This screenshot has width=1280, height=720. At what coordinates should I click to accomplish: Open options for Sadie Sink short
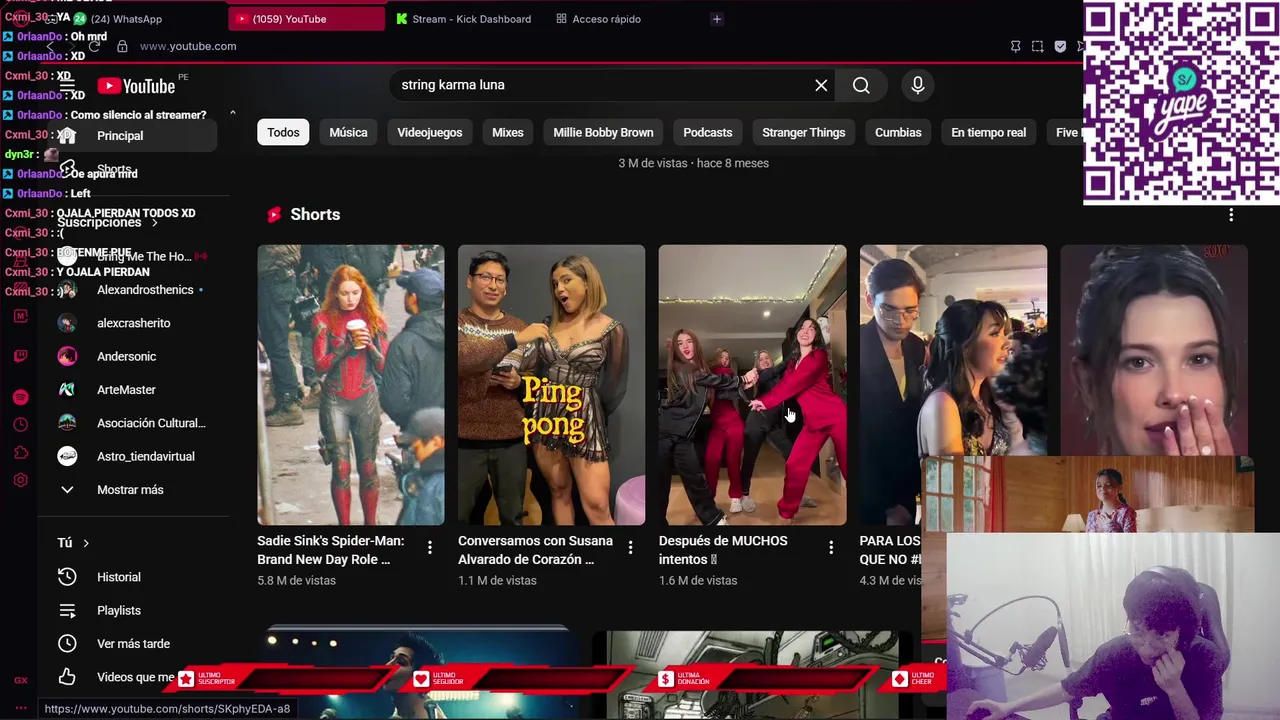click(430, 547)
